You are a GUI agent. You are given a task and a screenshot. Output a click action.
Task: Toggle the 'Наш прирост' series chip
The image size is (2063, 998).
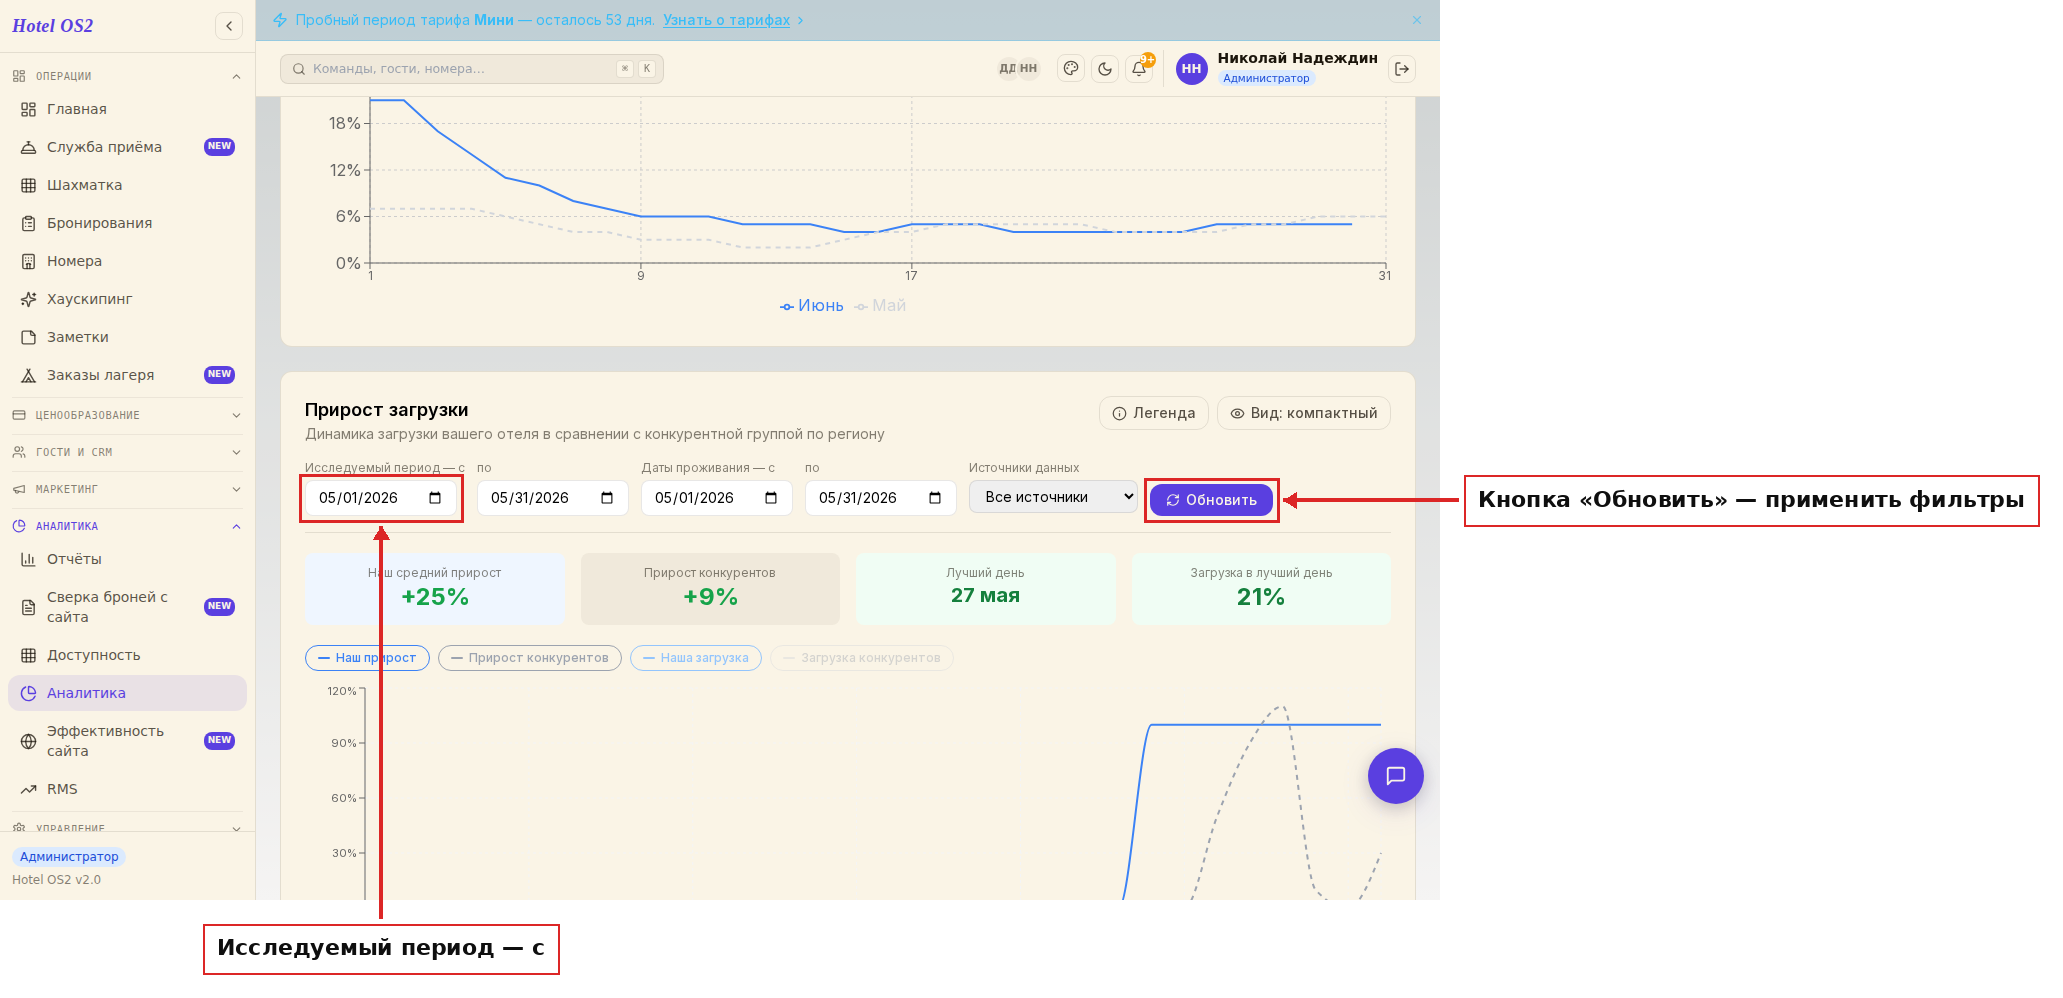click(367, 658)
